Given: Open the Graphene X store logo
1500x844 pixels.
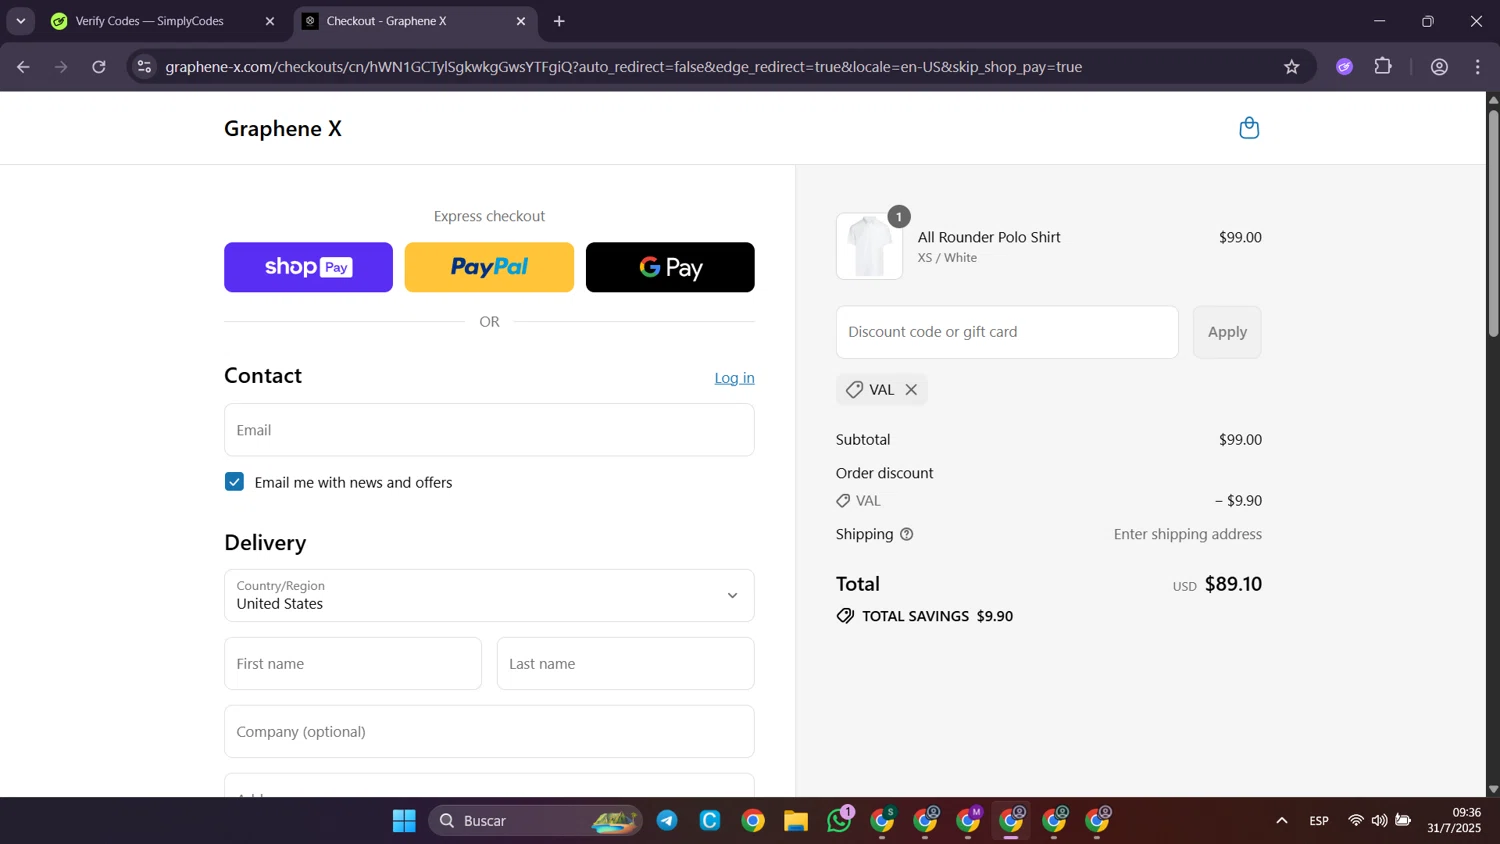Looking at the screenshot, I should click(283, 128).
